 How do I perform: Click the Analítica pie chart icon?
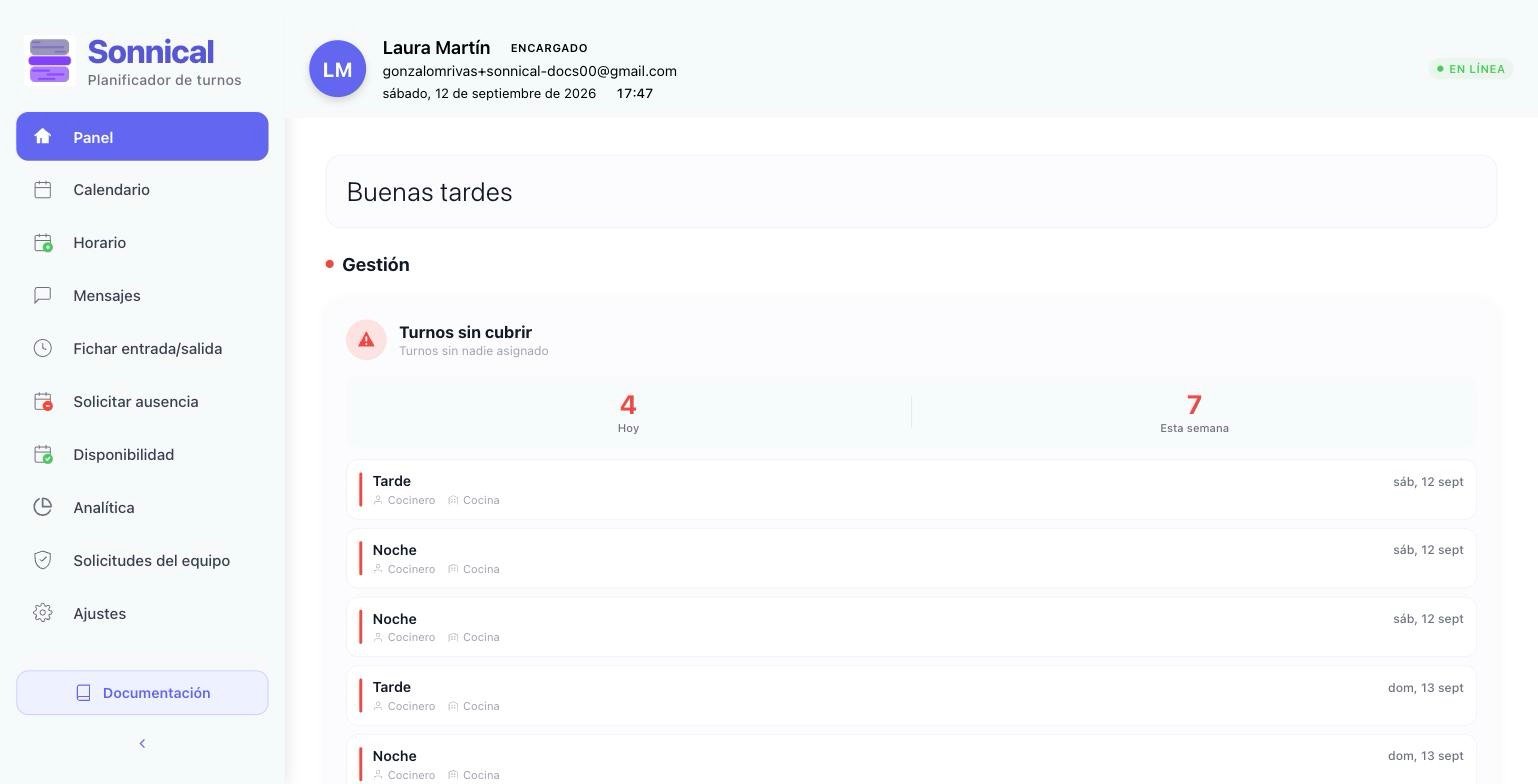(x=42, y=507)
